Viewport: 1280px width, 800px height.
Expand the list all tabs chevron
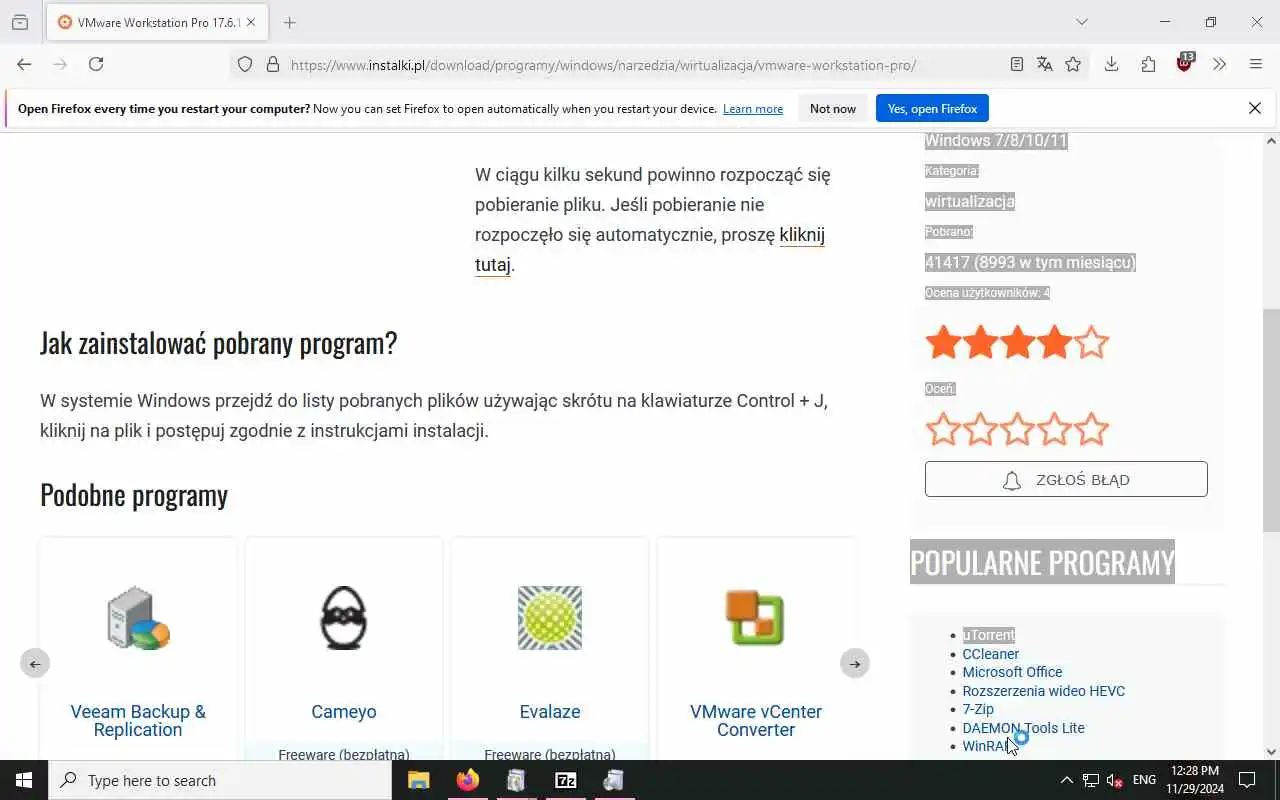(x=1082, y=22)
